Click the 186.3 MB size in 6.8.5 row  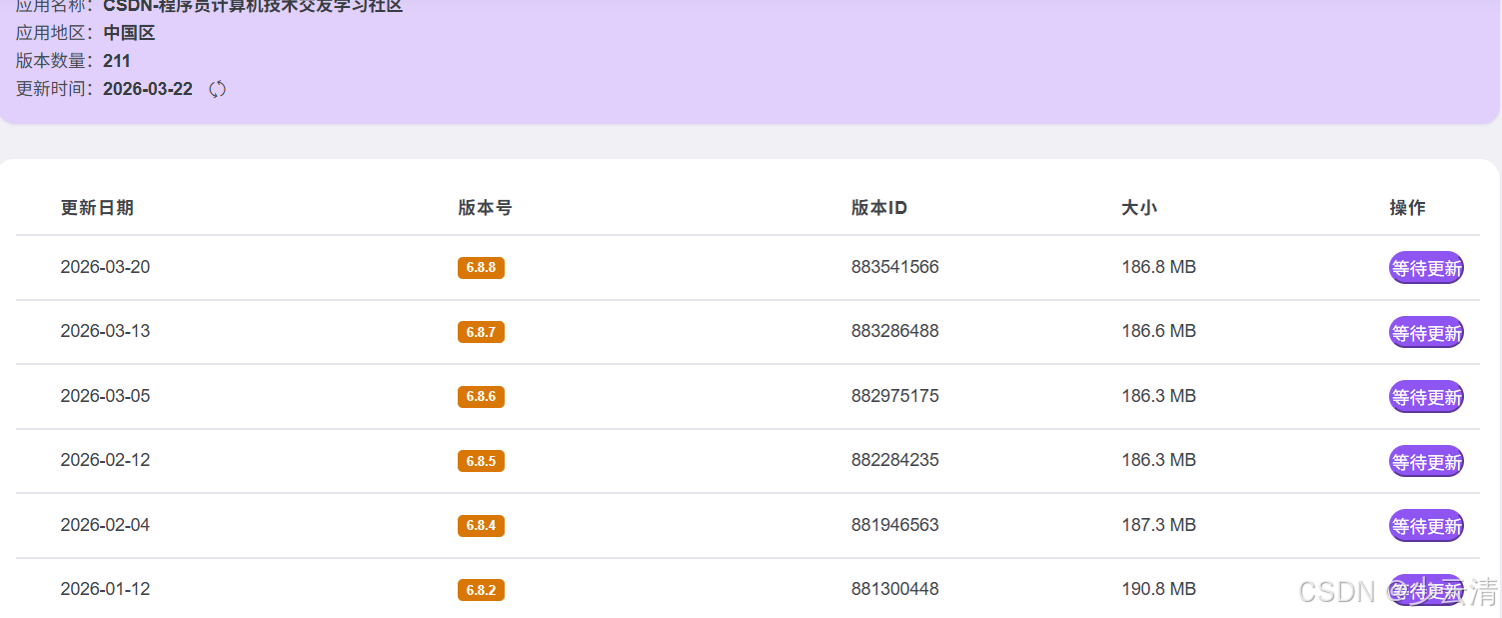pos(1159,460)
